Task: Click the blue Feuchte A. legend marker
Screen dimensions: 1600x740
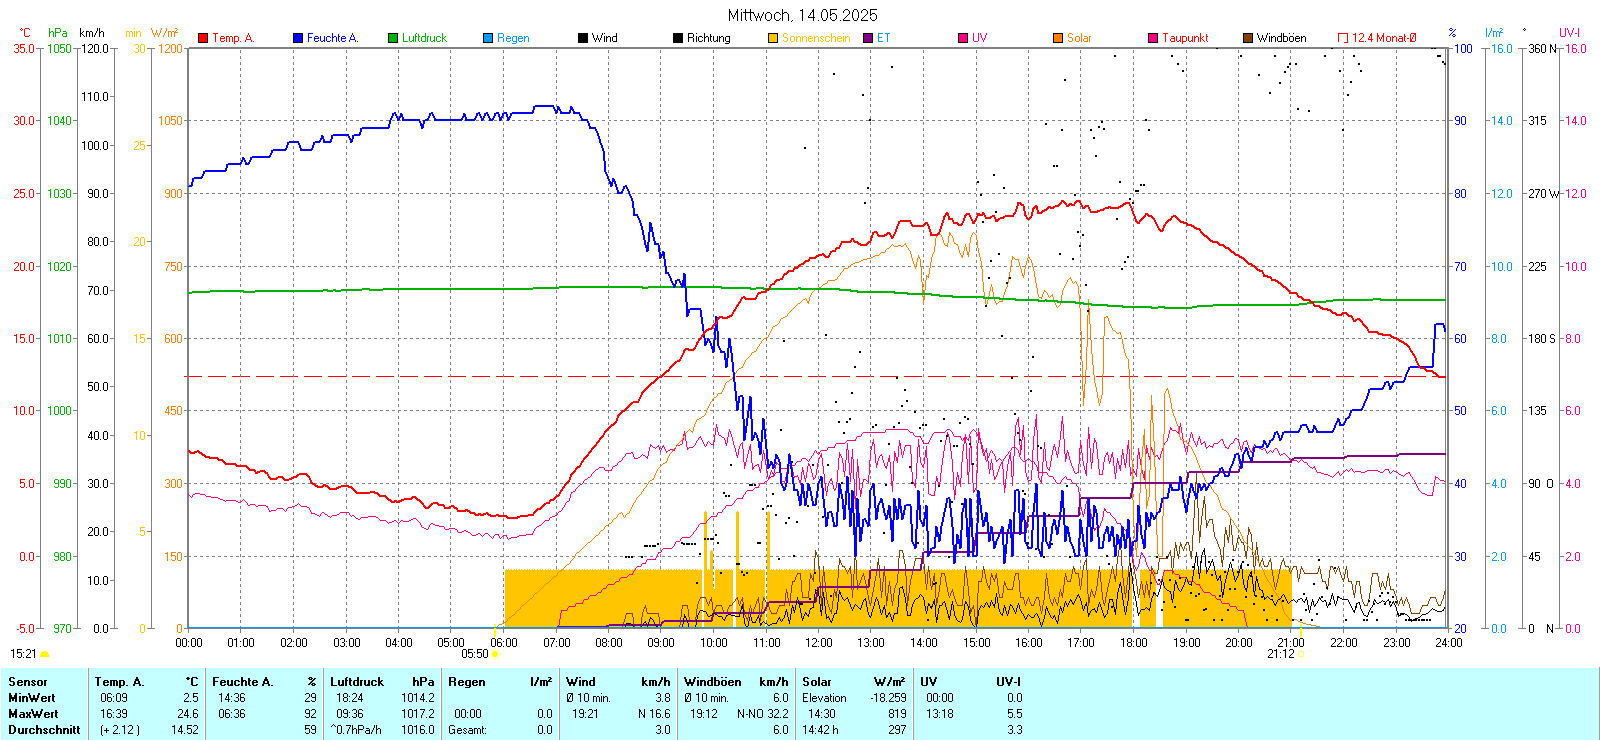Action: [x=298, y=38]
